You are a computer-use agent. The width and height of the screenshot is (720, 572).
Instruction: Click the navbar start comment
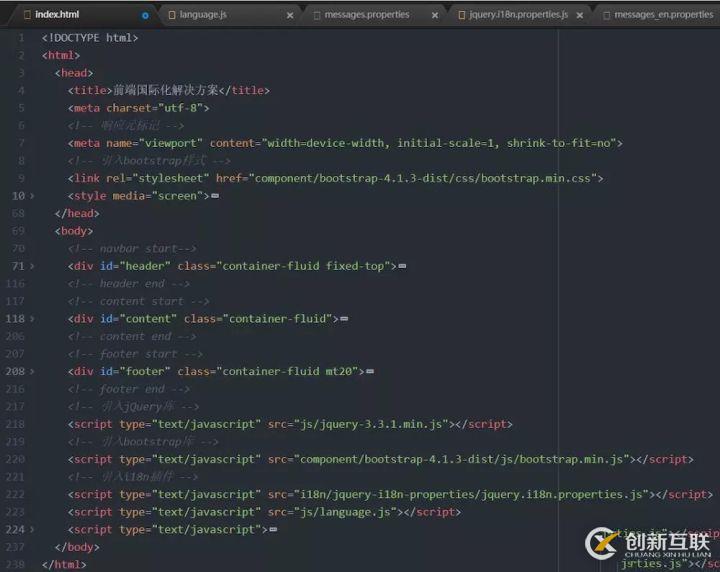[132, 249]
